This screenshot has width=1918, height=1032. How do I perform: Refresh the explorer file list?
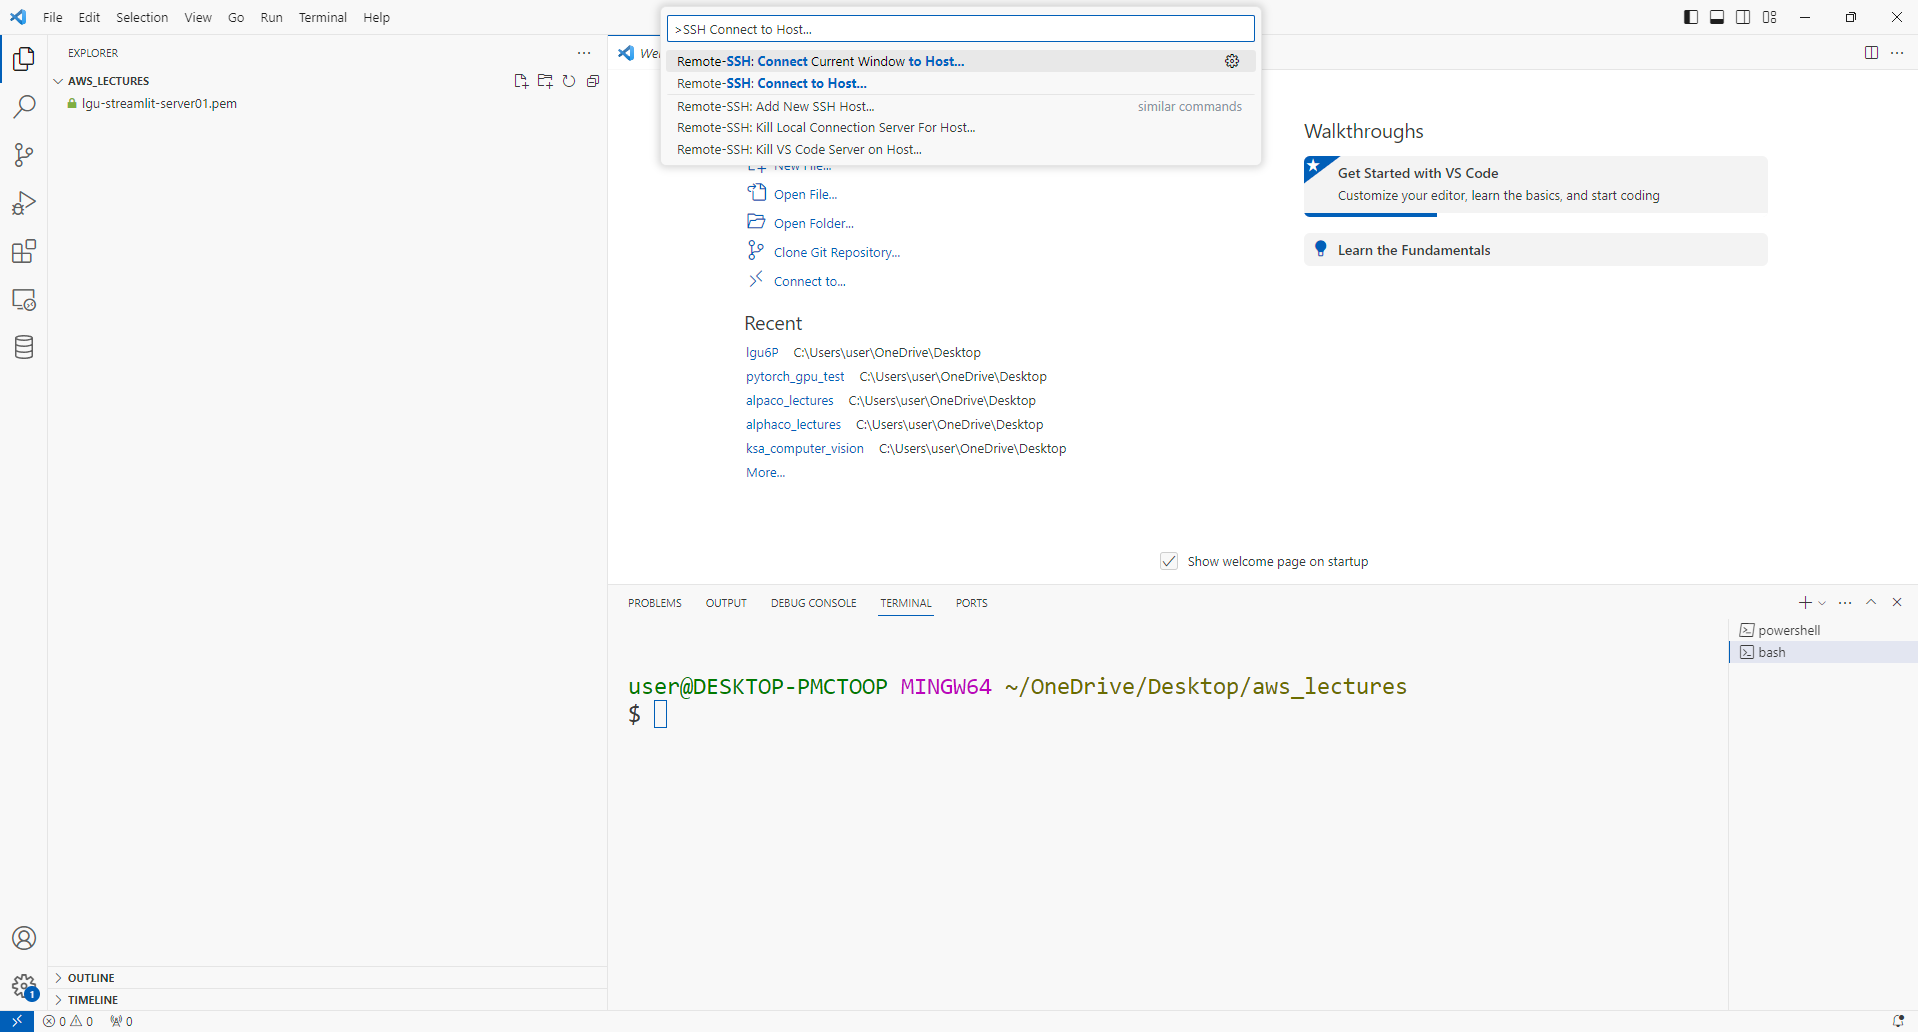(569, 81)
